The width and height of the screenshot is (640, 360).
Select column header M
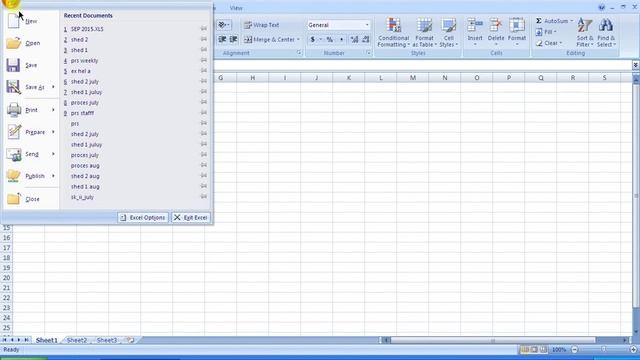pos(413,78)
